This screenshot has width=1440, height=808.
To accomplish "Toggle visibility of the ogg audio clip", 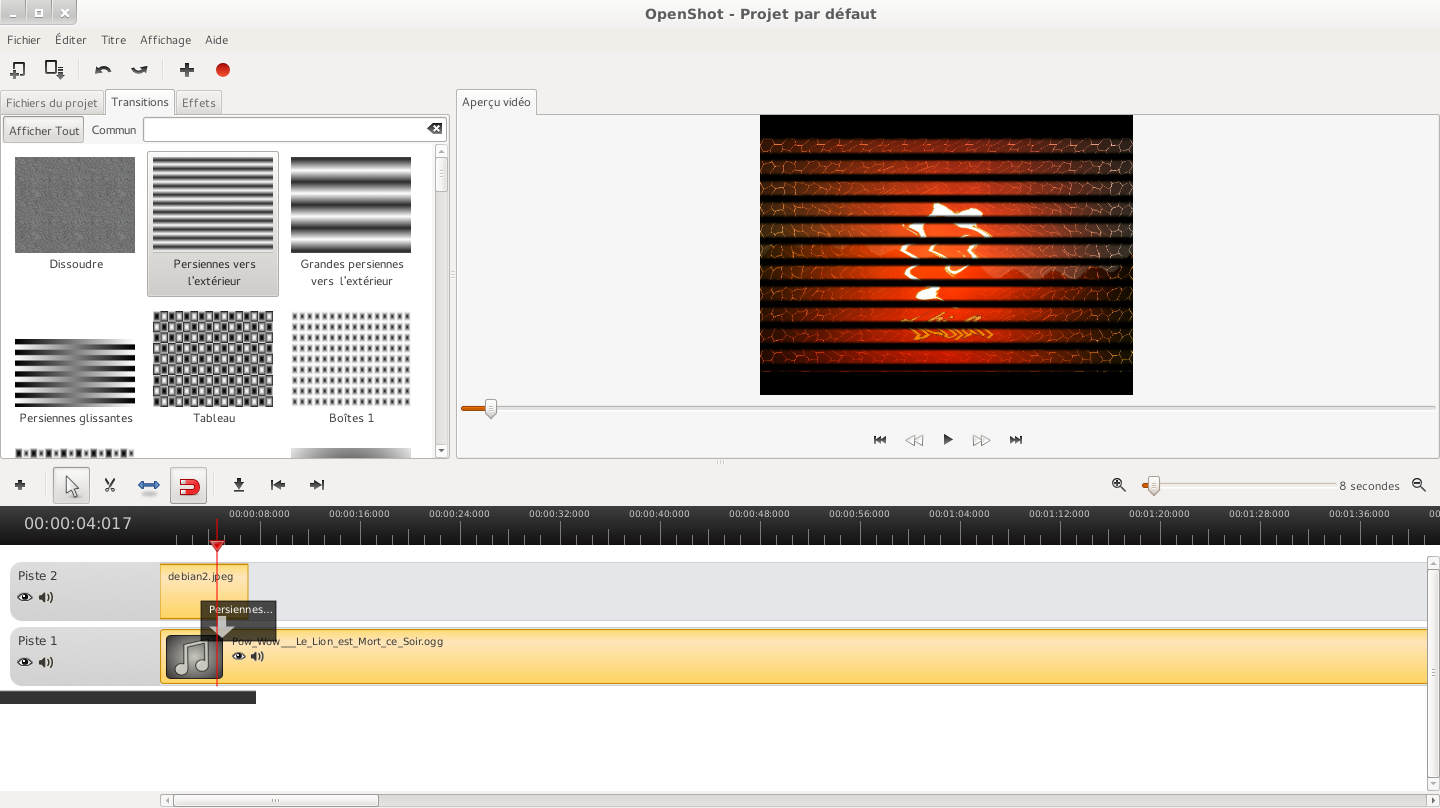I will click(239, 657).
